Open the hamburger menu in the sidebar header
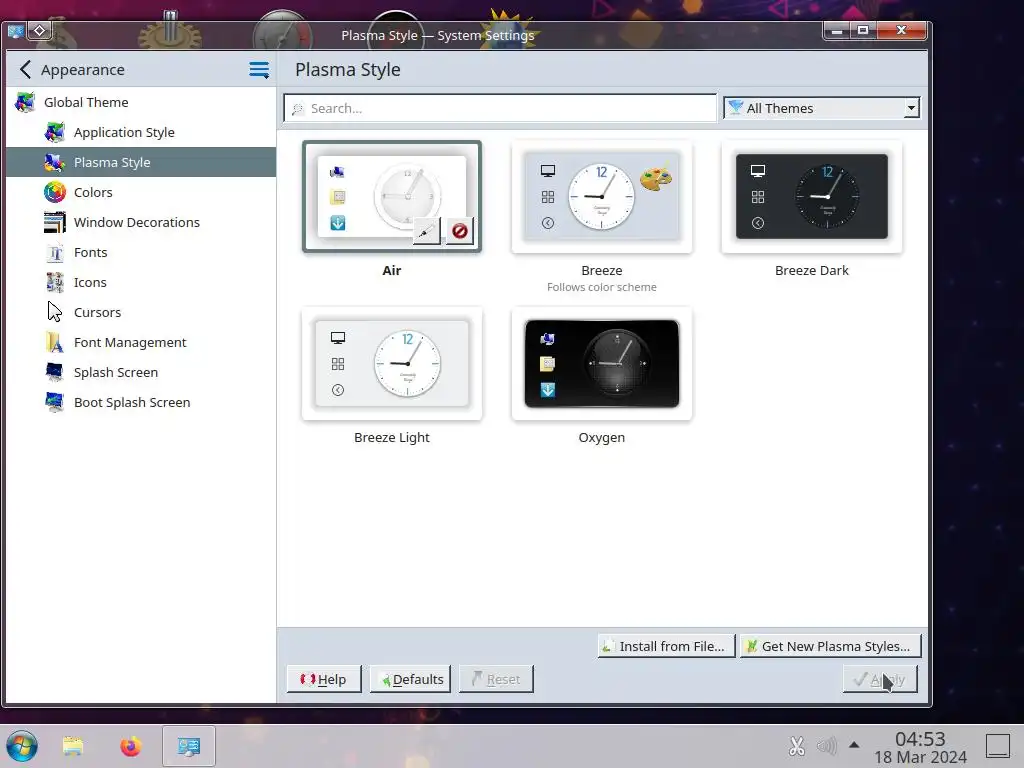The width and height of the screenshot is (1024, 768). pos(259,69)
